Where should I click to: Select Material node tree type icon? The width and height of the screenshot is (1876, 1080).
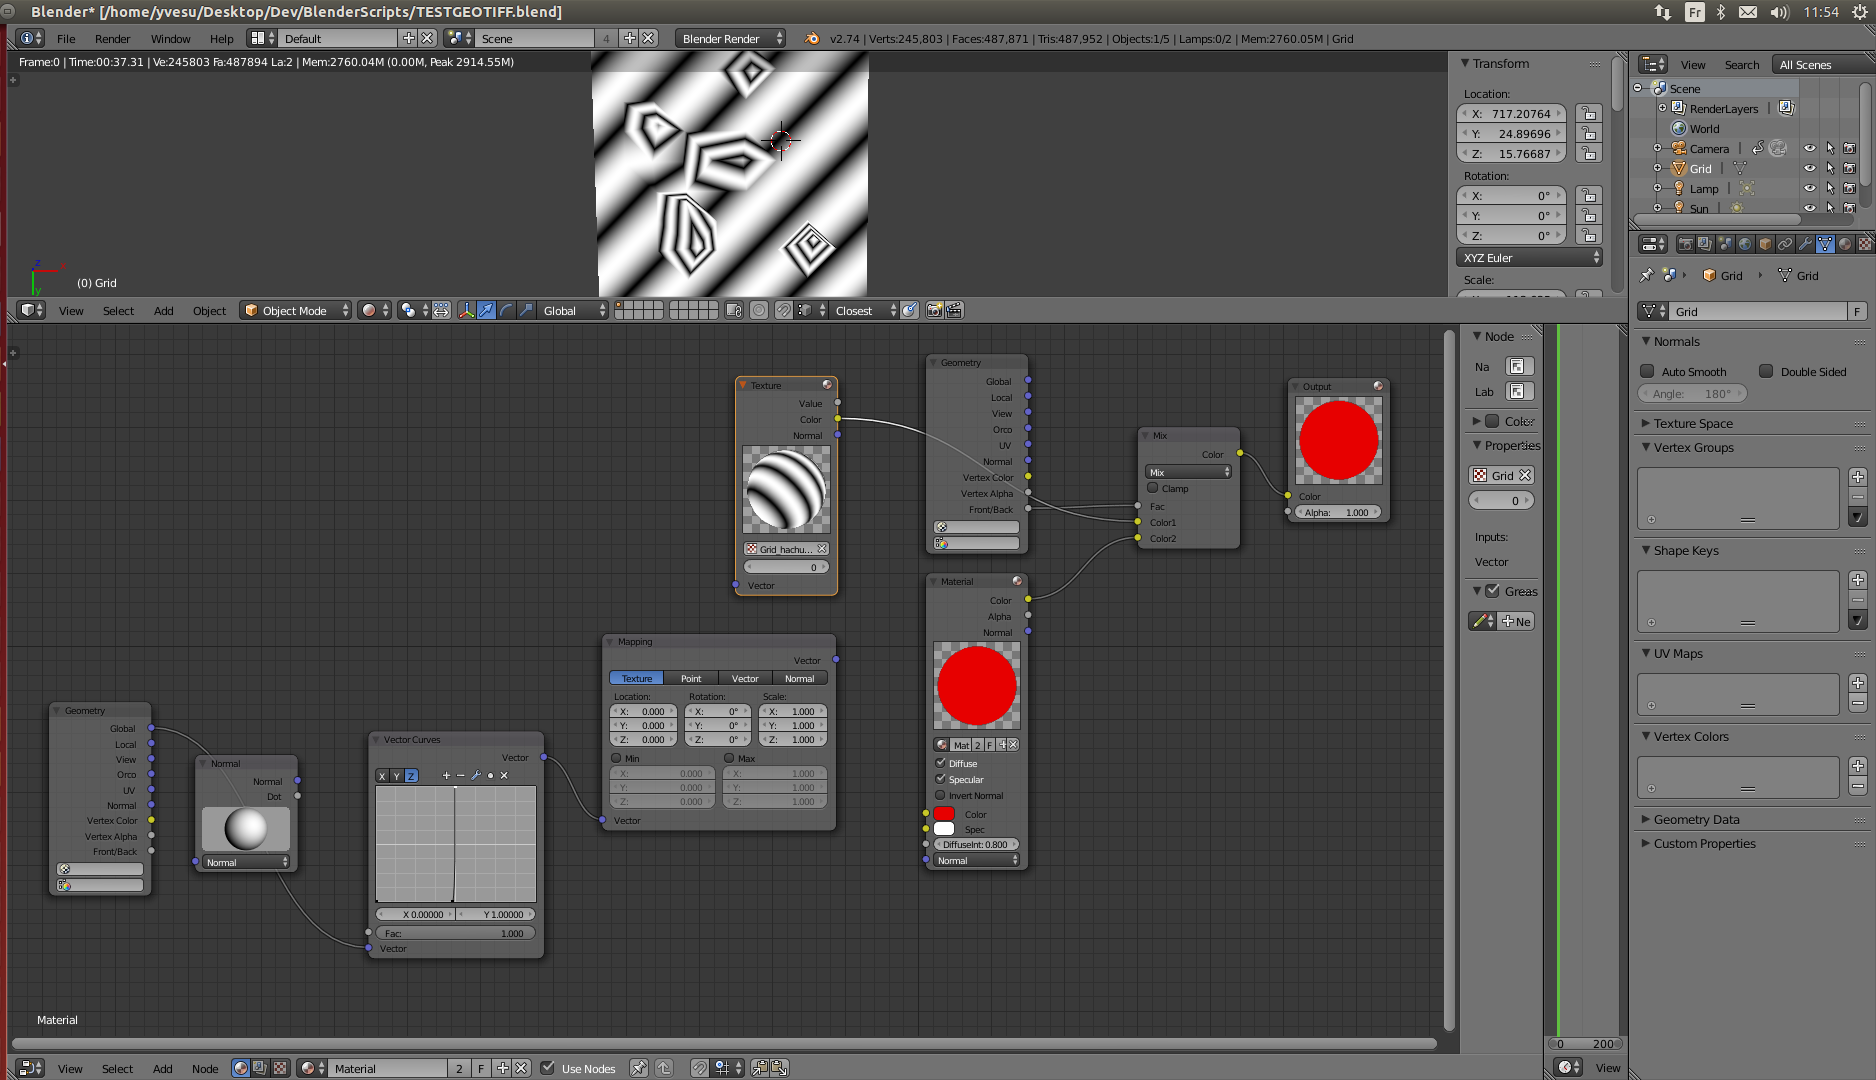(x=240, y=1068)
